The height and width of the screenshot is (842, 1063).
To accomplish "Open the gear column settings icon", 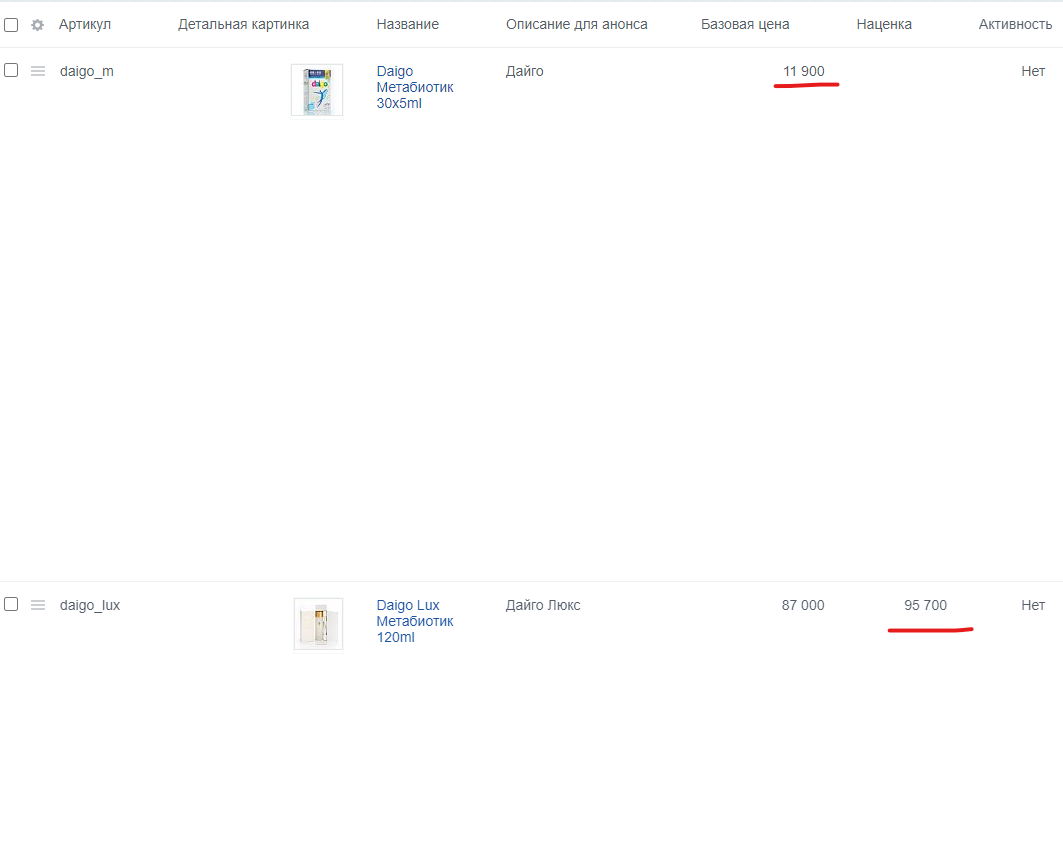I will tap(37, 25).
